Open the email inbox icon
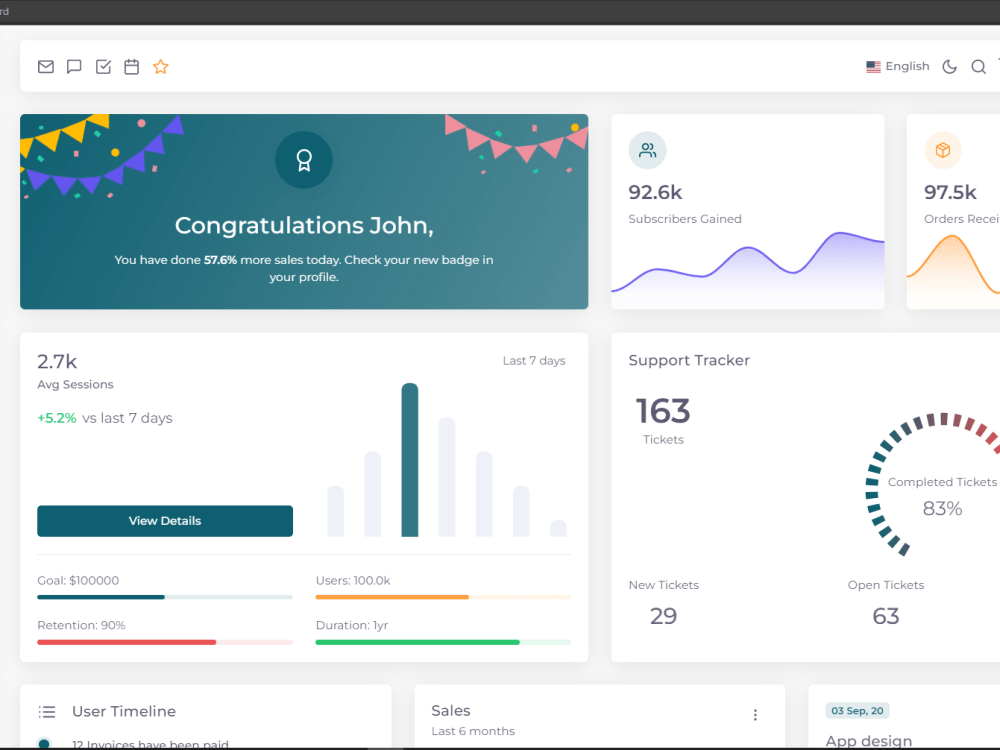Viewport: 1000px width, 750px height. (45, 66)
